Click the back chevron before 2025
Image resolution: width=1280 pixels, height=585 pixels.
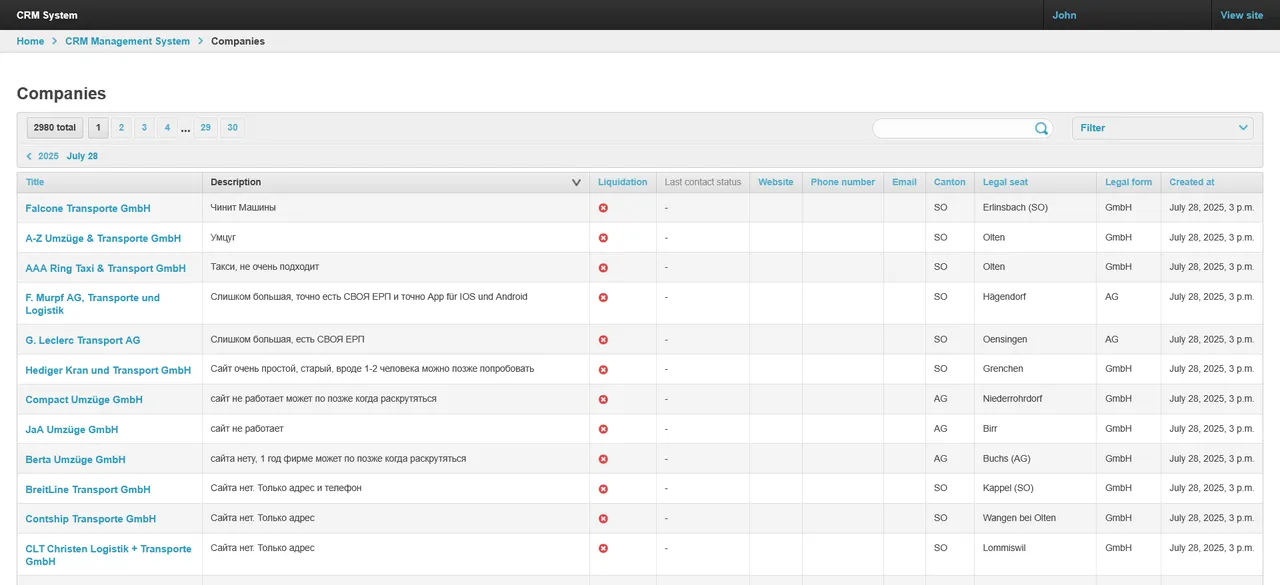tap(29, 156)
